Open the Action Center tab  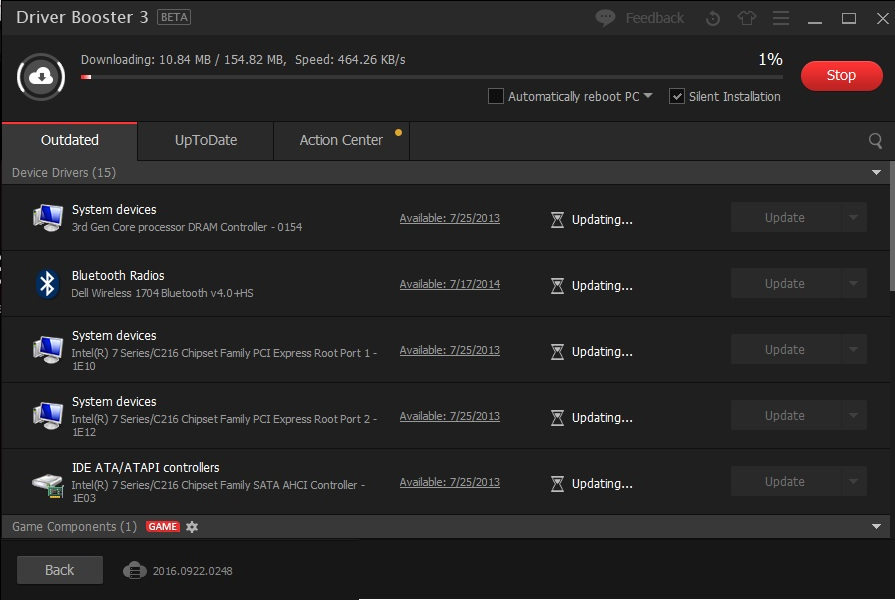click(x=341, y=140)
